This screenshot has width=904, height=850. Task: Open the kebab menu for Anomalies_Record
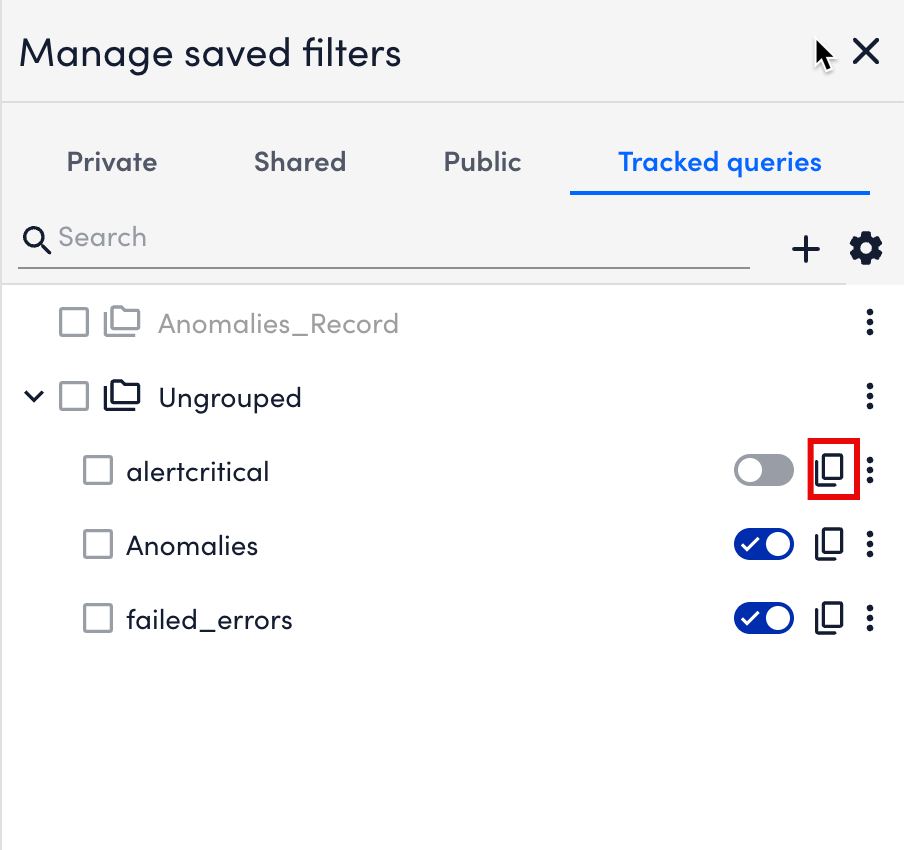point(869,322)
